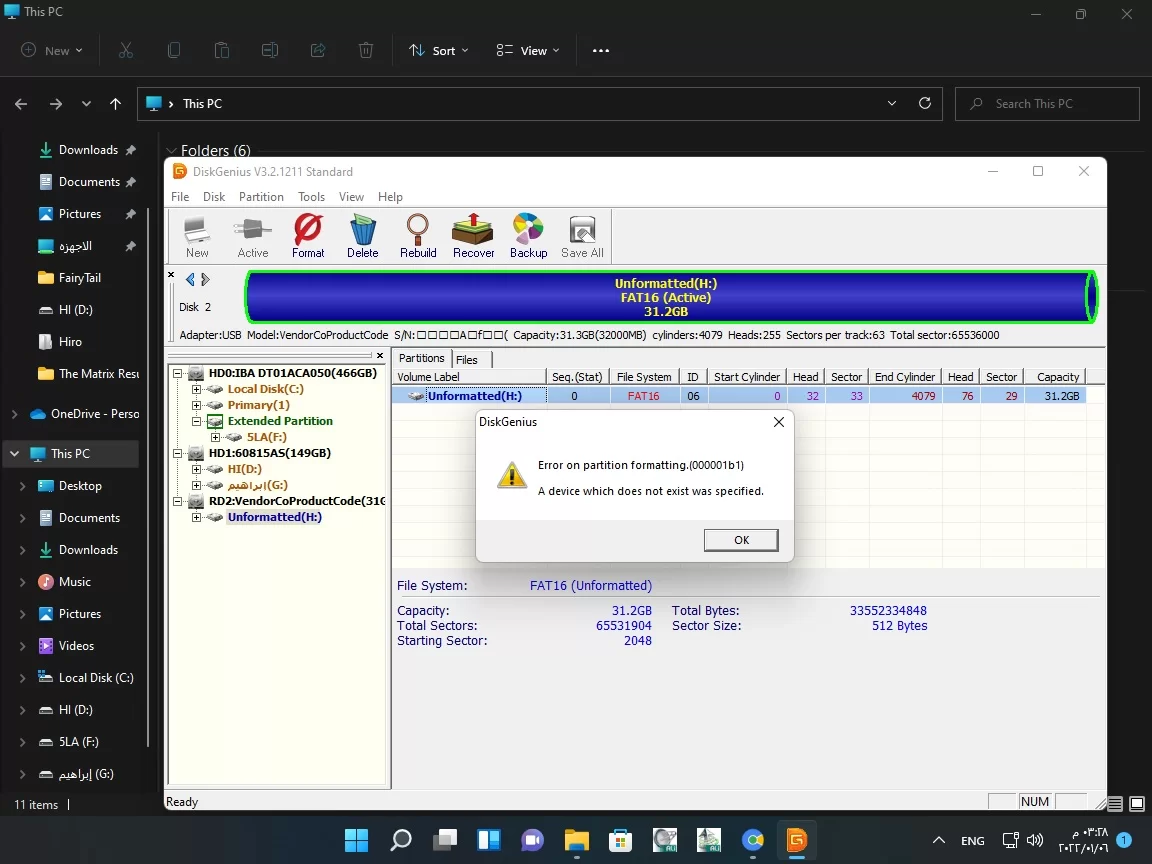Select Local Disk (C:) in Explorer sidebar
This screenshot has height=864, width=1152.
tap(96, 678)
